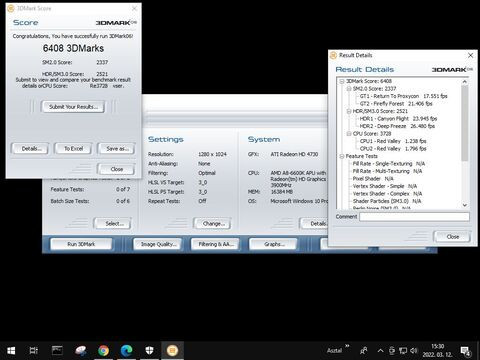Click the Run 3DMark button

coord(81,244)
